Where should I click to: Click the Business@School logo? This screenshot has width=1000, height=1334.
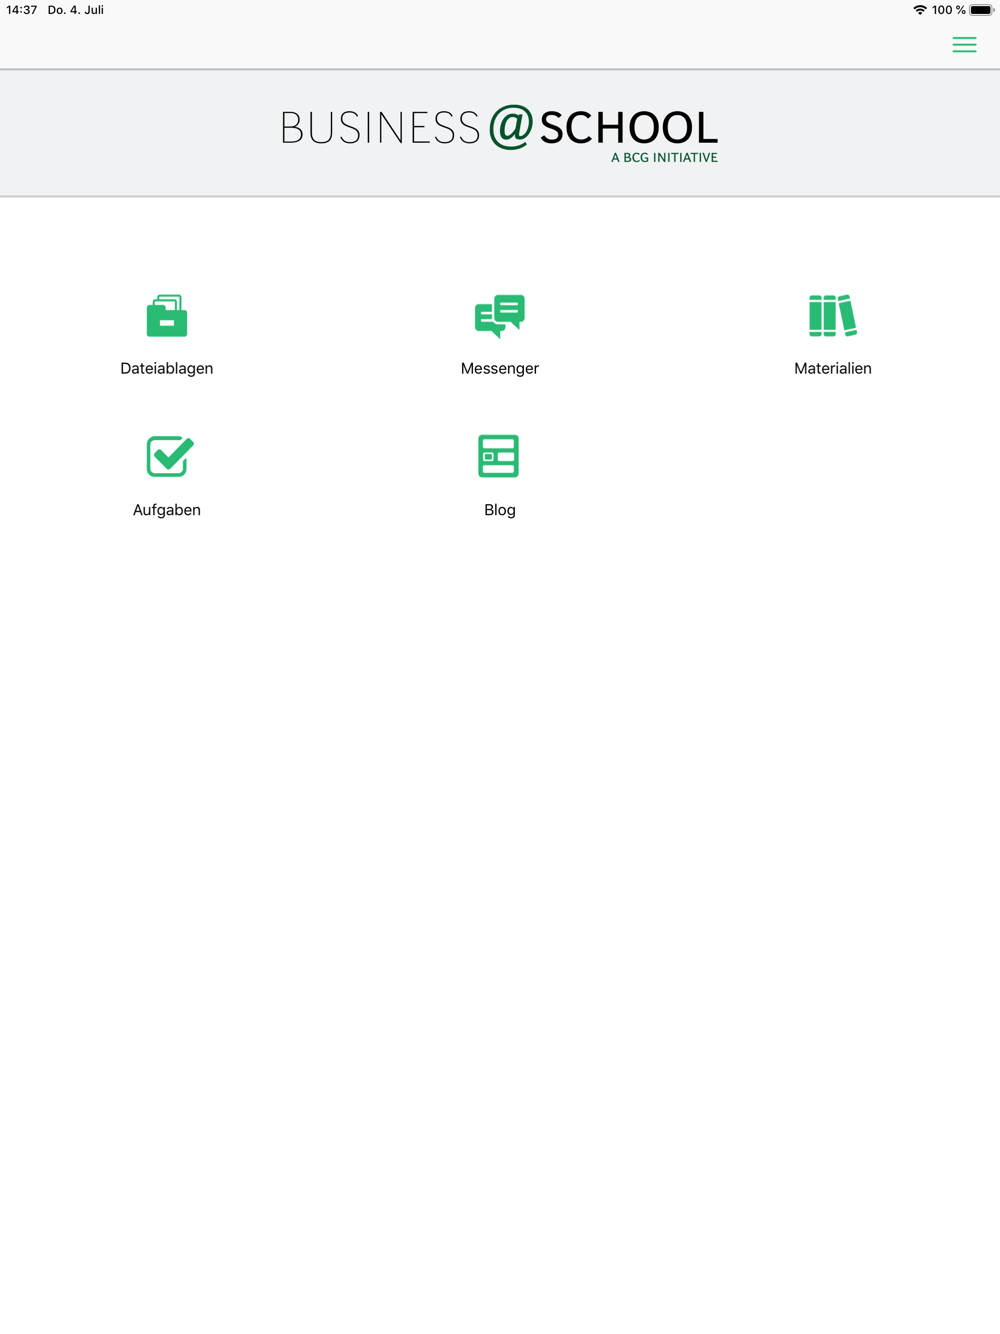pos(500,133)
